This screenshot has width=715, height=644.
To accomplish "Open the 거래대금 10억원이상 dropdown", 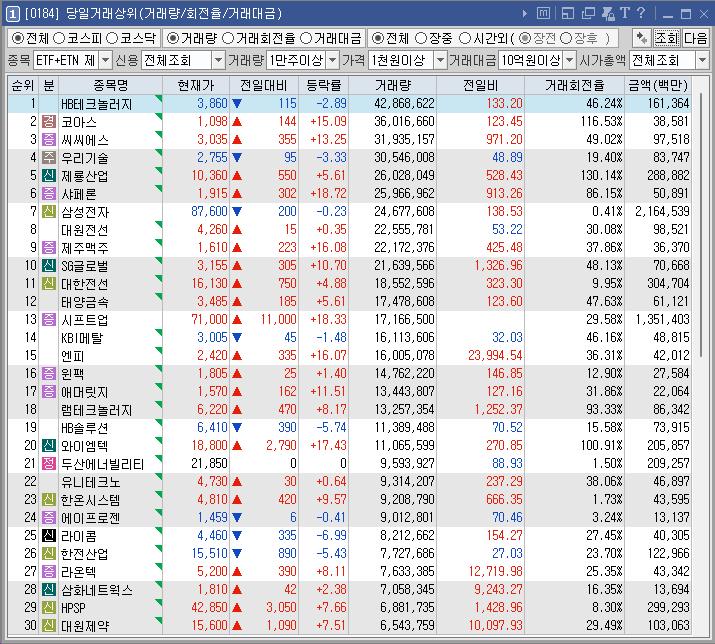I will [x=570, y=60].
